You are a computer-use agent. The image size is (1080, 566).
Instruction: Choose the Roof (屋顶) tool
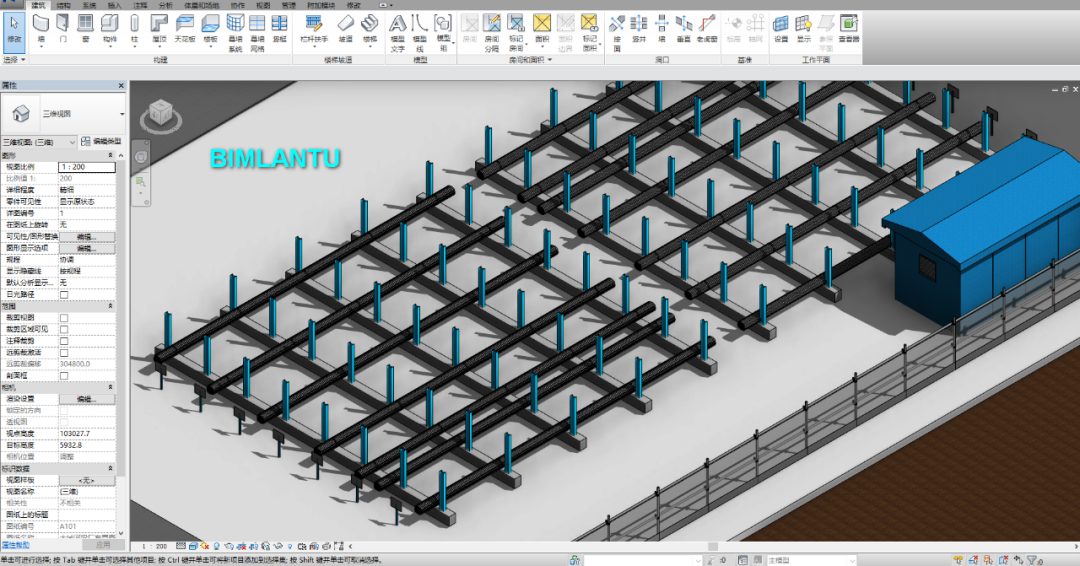[x=159, y=30]
